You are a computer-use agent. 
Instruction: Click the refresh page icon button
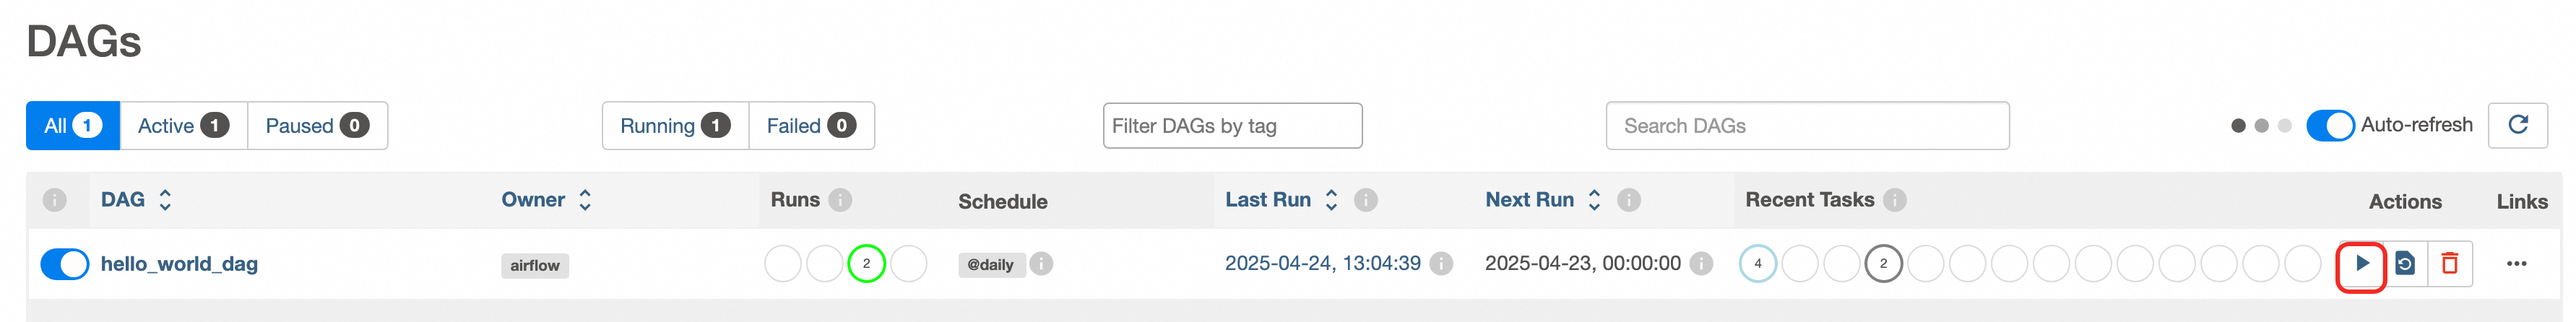click(2517, 125)
